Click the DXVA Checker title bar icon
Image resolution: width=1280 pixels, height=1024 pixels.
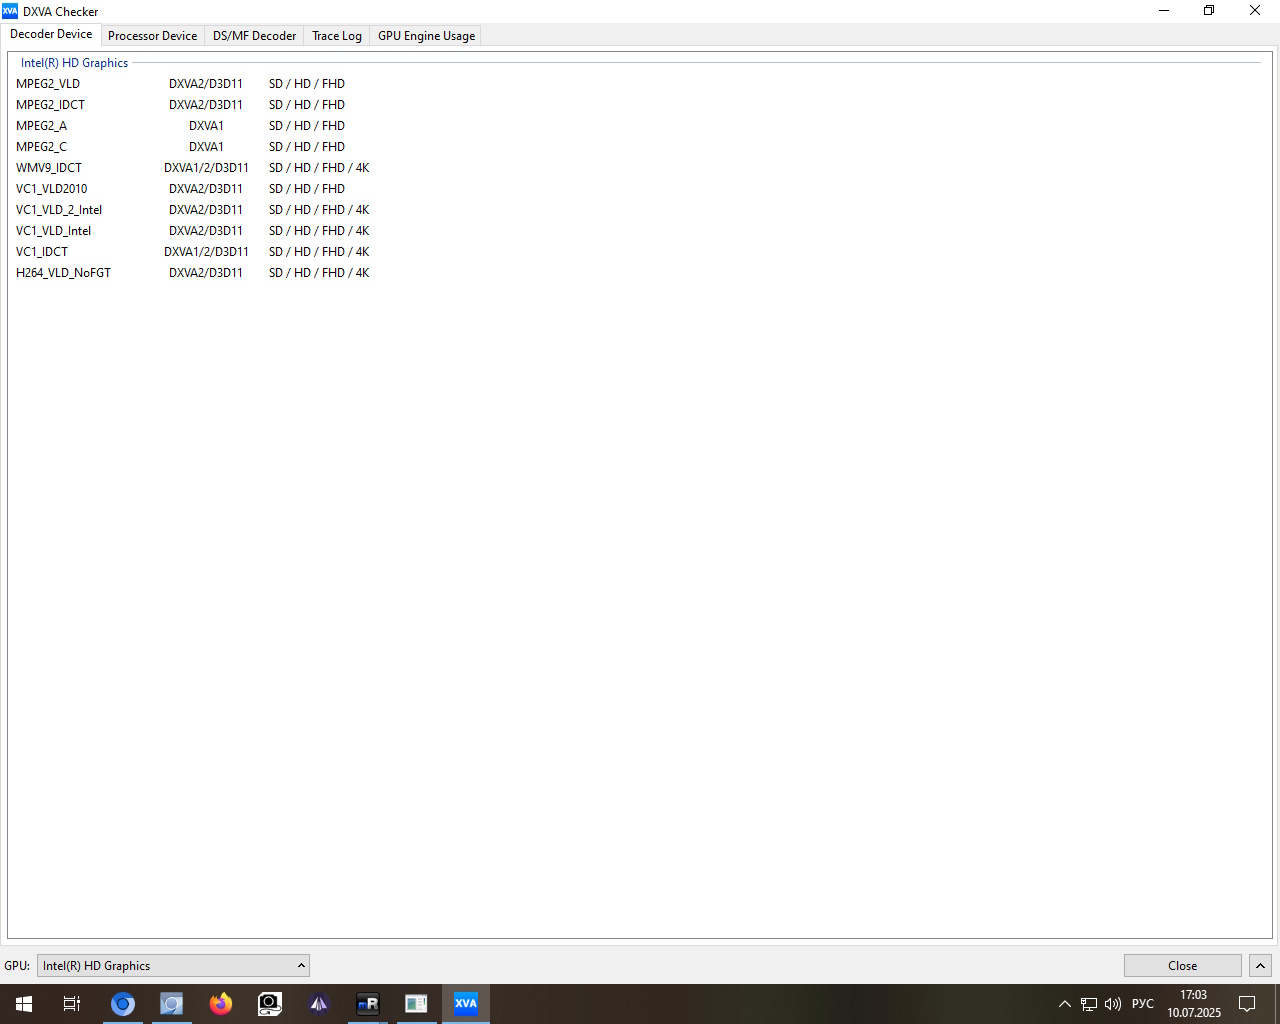(10, 11)
